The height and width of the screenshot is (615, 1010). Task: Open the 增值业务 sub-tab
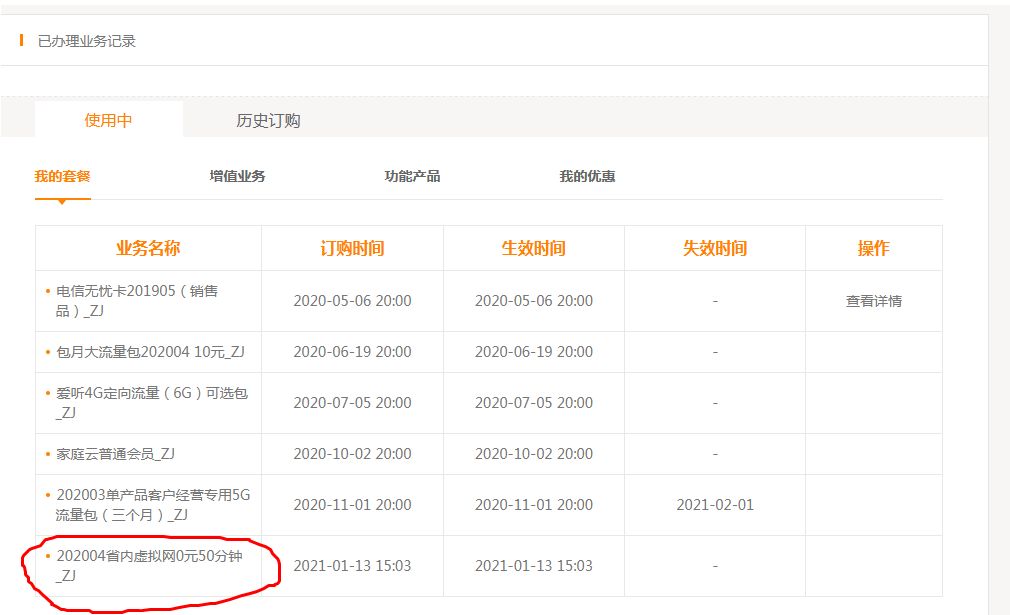(237, 176)
